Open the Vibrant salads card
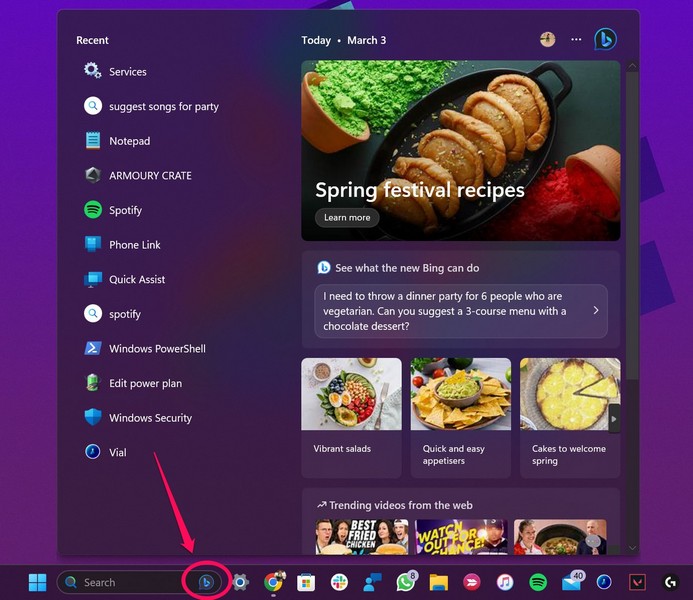Viewport: 693px width, 600px height. click(351, 418)
